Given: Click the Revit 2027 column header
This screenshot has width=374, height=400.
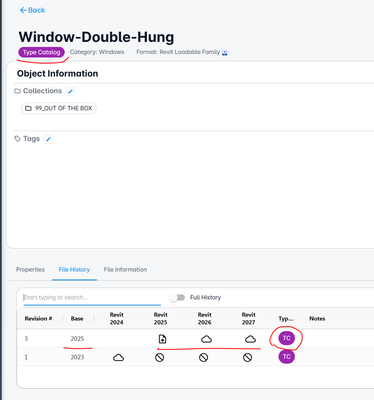Looking at the screenshot, I should pos(249,318).
